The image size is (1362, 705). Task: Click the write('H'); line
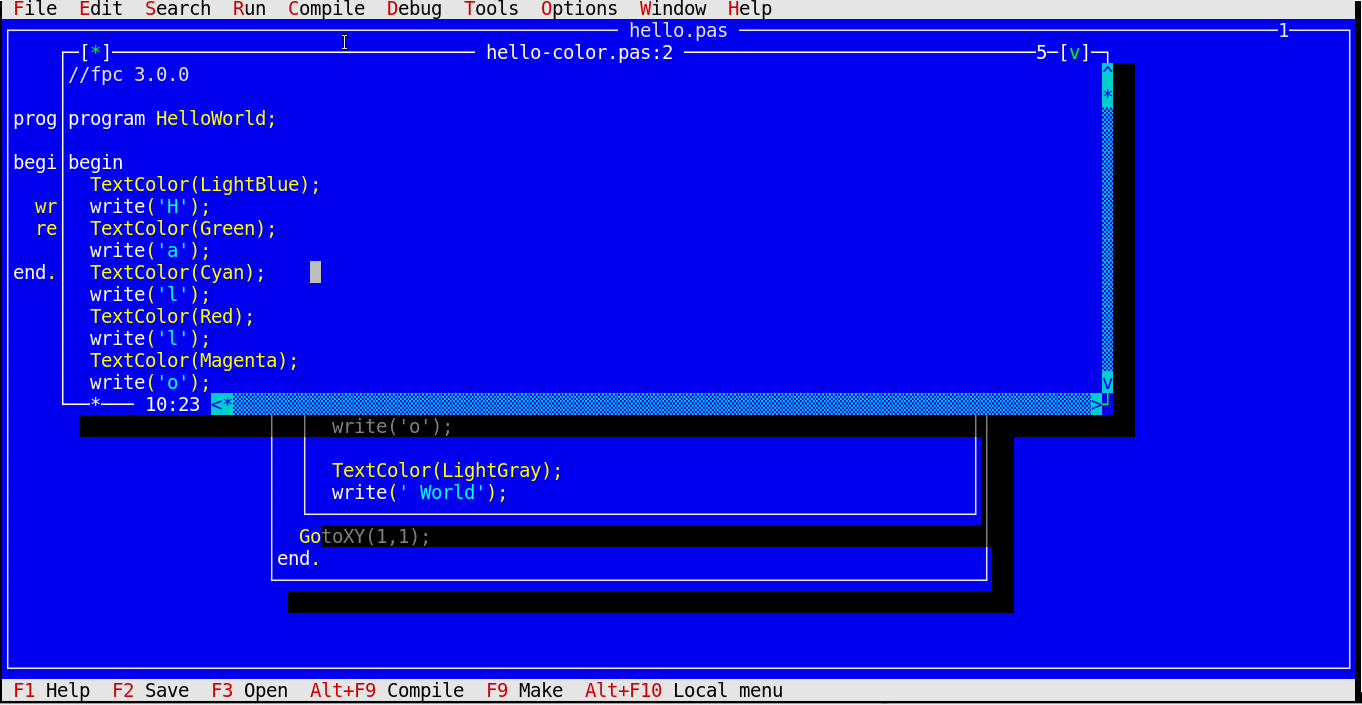150,206
